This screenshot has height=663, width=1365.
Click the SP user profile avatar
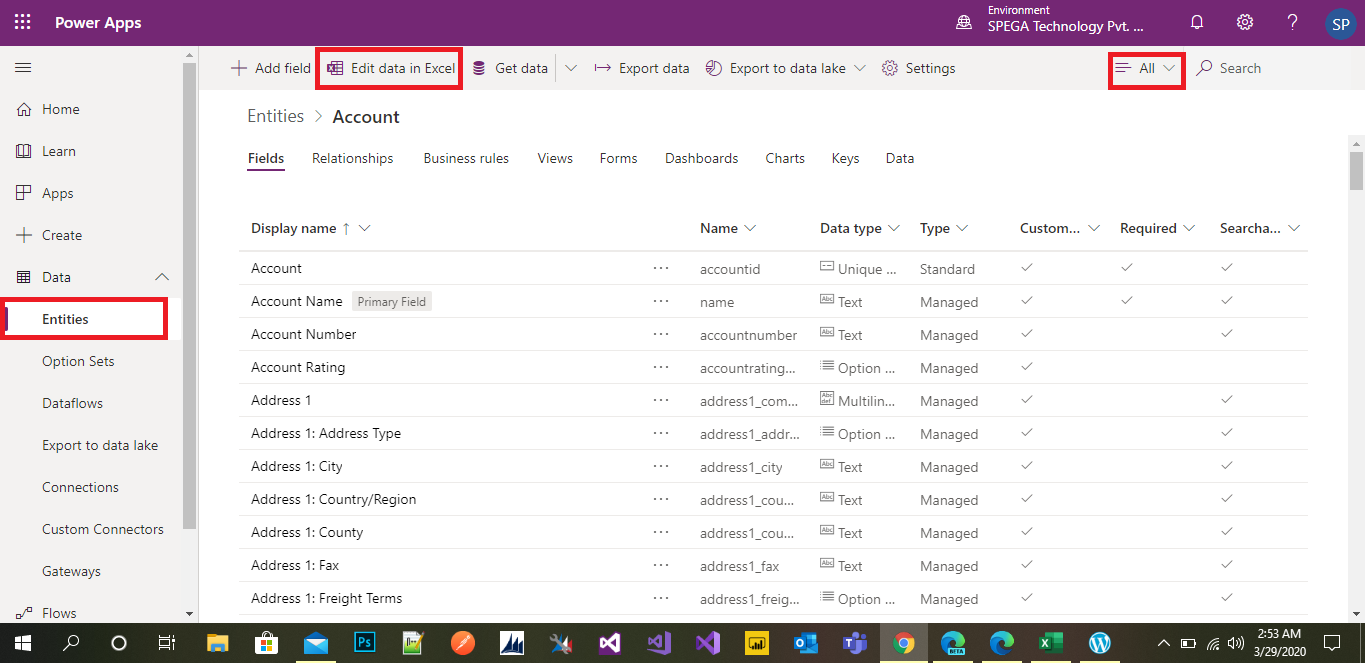1340,24
